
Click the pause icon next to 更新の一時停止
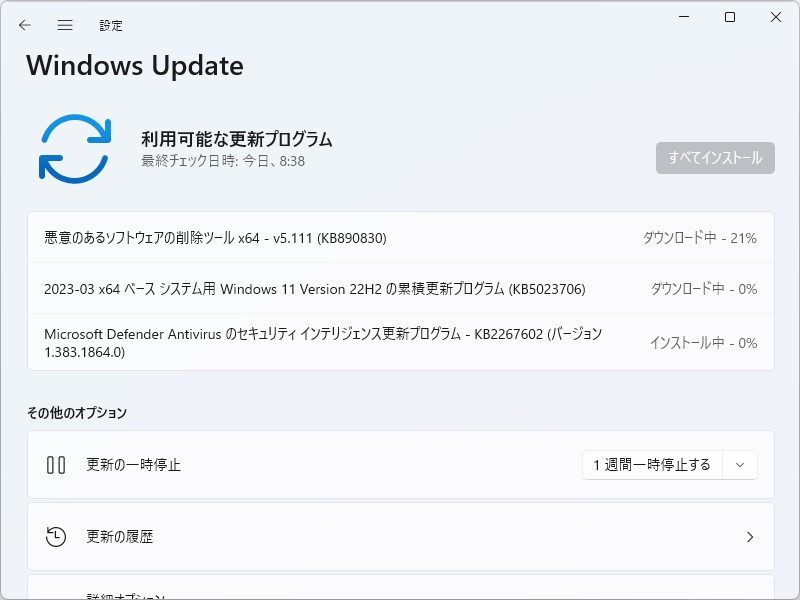click(x=58, y=464)
